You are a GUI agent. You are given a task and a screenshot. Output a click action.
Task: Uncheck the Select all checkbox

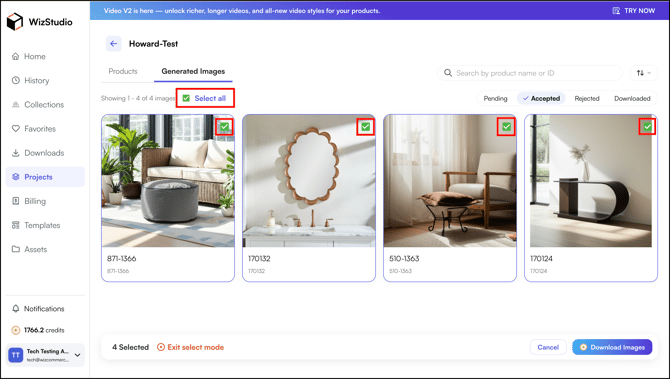[x=186, y=98]
